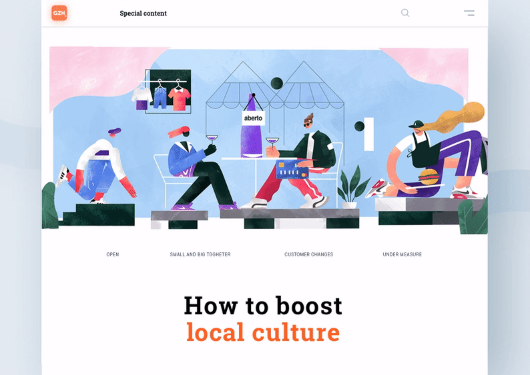The width and height of the screenshot is (530, 375).
Task: Select the Special content header link
Action: click(143, 14)
